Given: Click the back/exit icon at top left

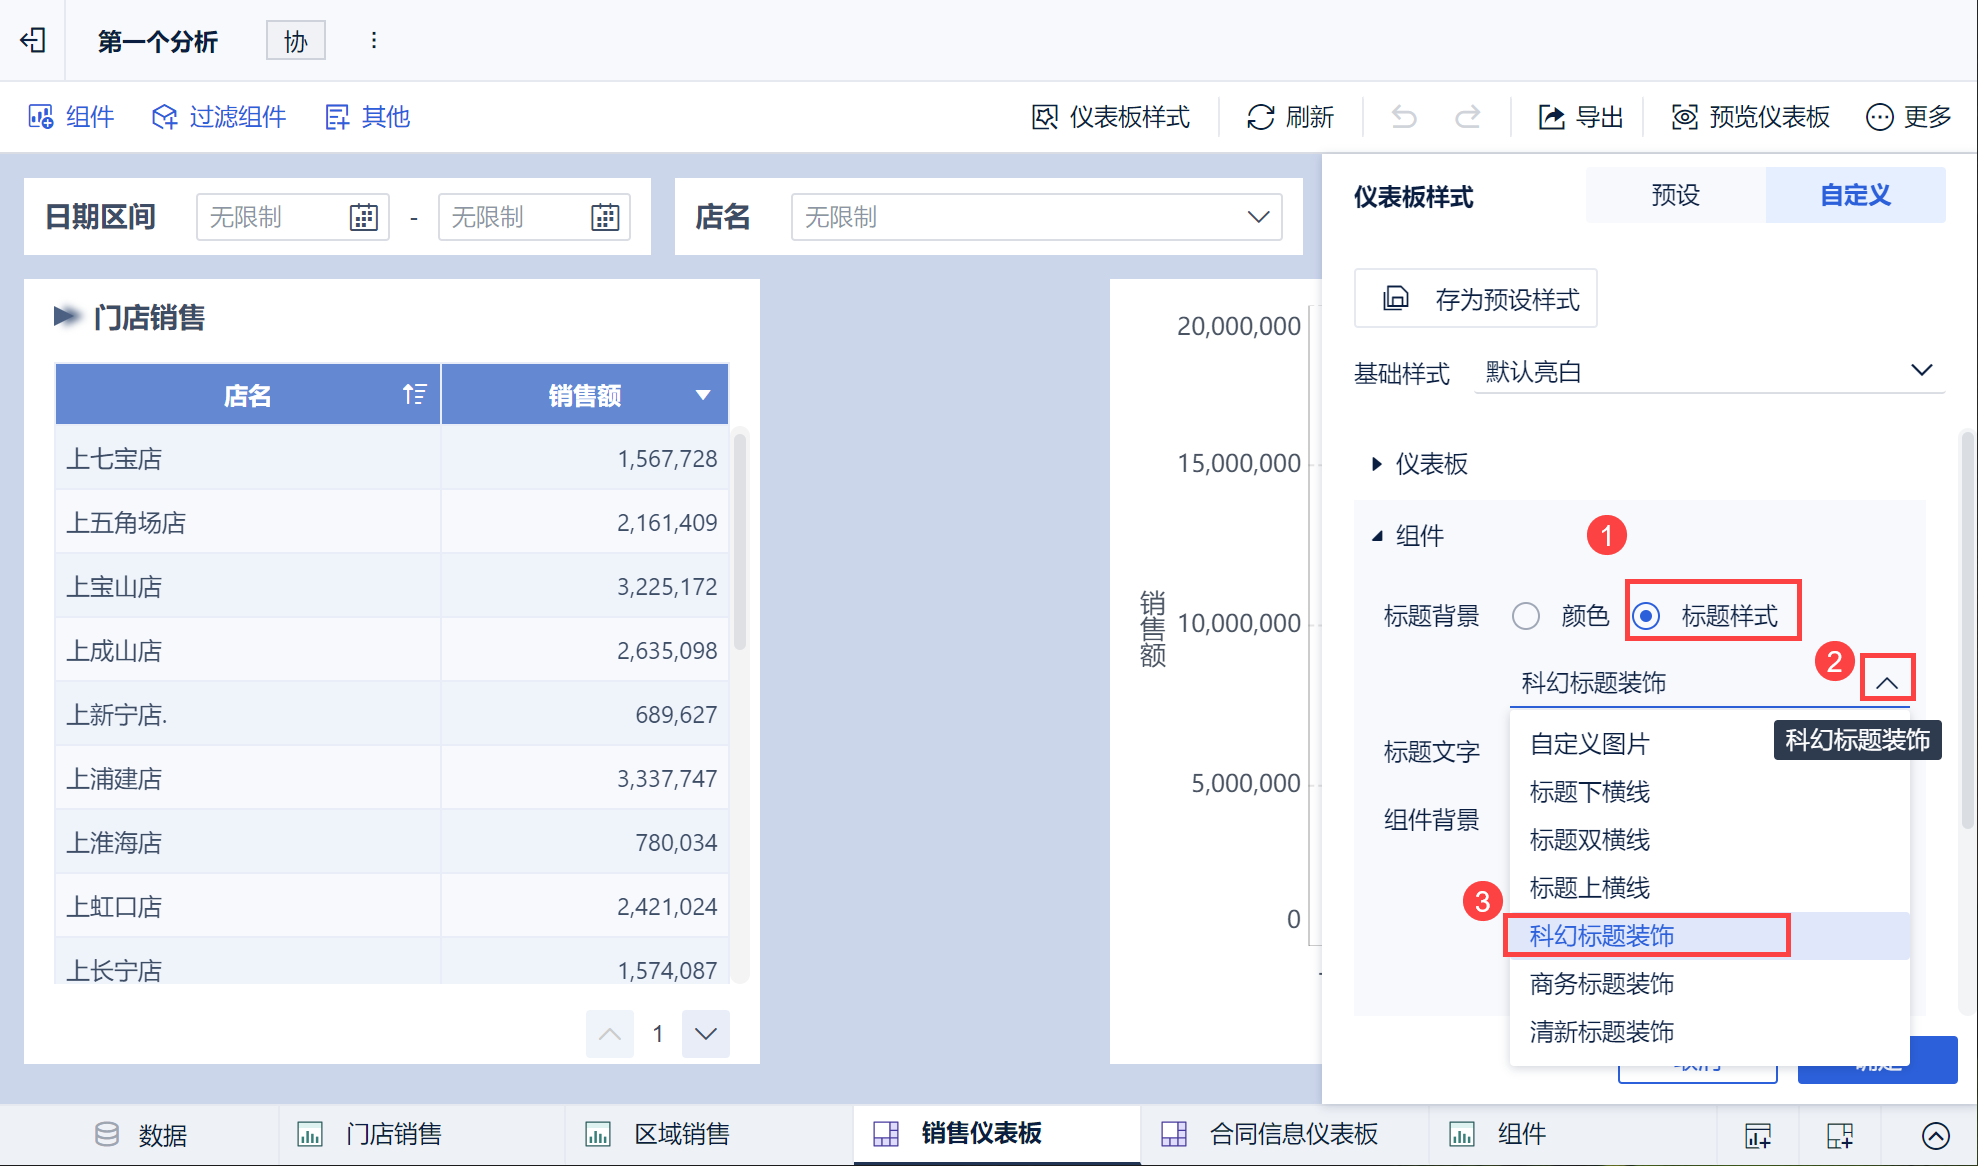Looking at the screenshot, I should 33,40.
